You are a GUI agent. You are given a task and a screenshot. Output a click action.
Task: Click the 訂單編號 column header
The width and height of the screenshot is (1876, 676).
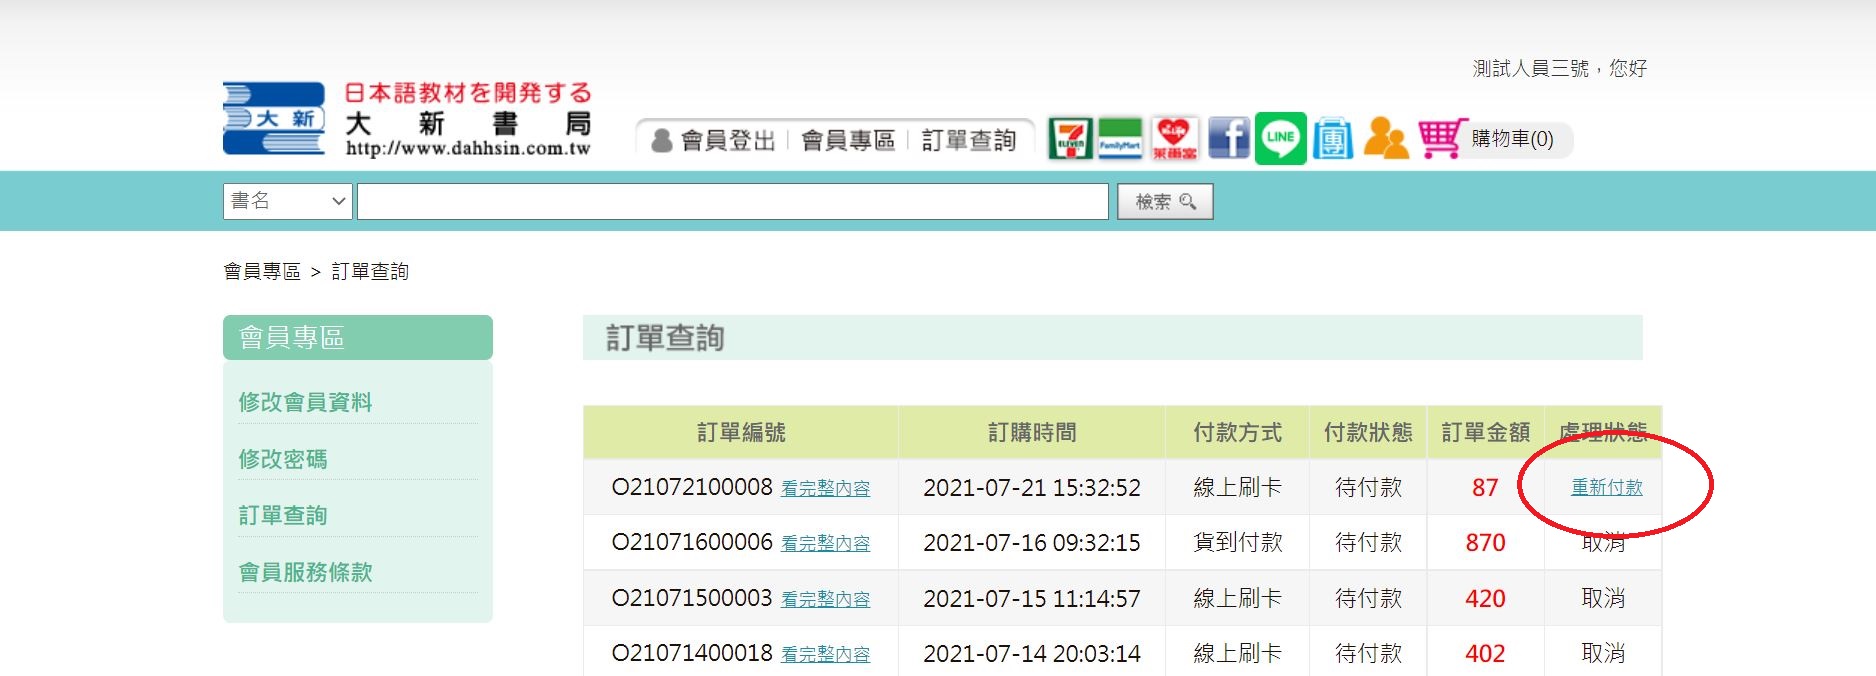coord(741,432)
